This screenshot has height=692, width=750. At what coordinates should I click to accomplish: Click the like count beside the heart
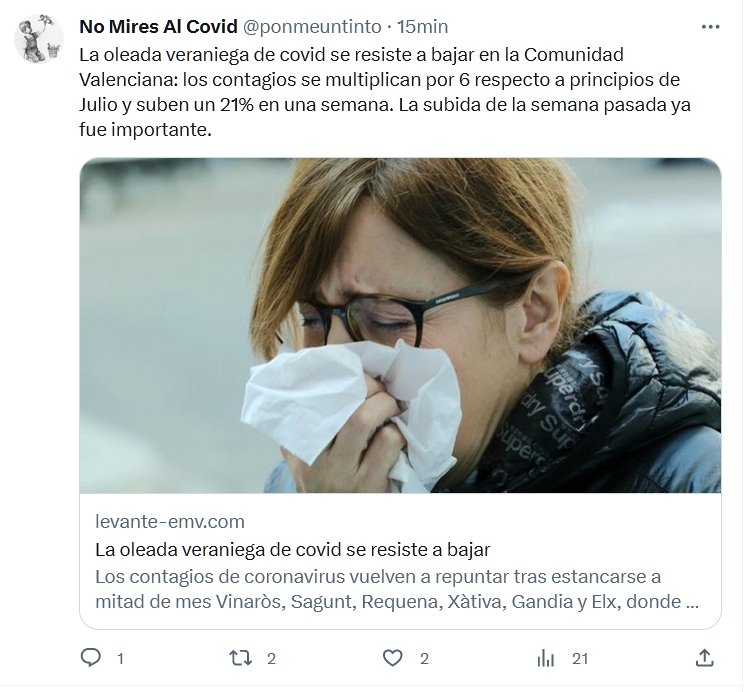[x=424, y=659]
